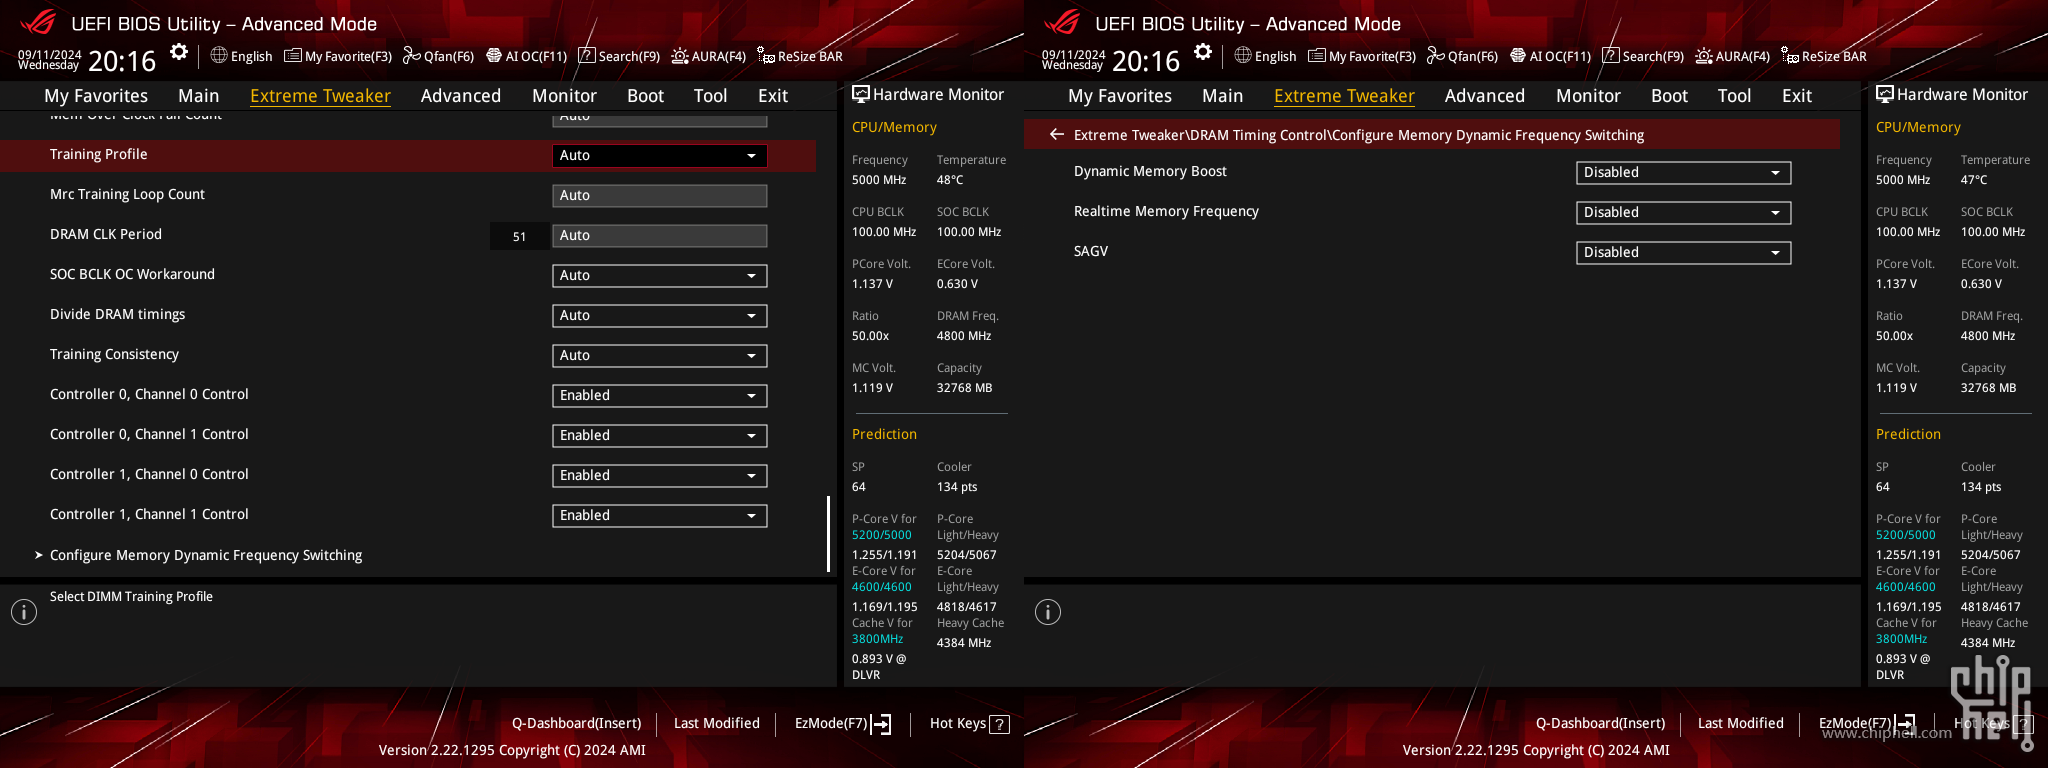Viewport: 2048px width, 768px height.
Task: Click Hot Keys label in the left window
Action: 958,724
